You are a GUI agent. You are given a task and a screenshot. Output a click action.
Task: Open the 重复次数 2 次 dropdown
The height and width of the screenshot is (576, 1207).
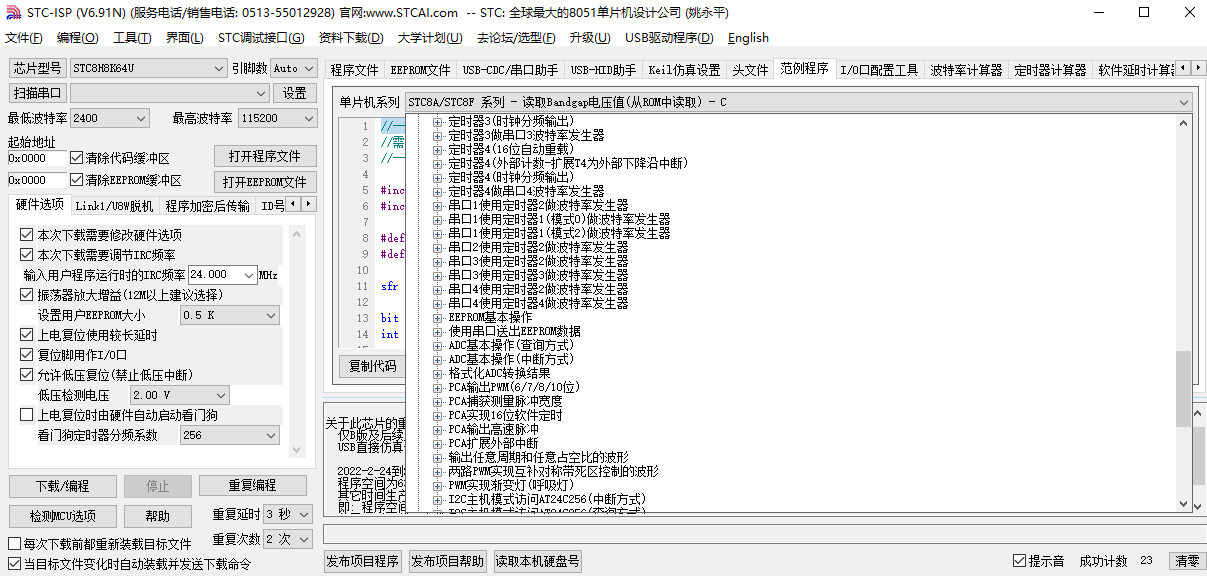pos(290,539)
